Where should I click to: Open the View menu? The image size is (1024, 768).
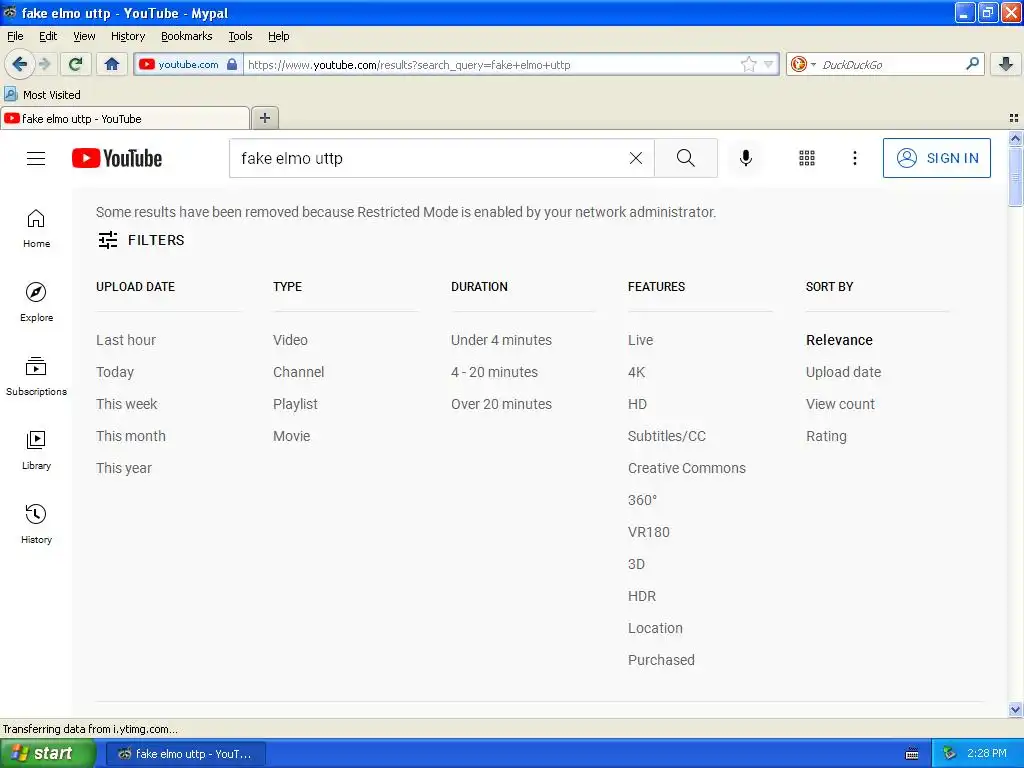coord(84,36)
